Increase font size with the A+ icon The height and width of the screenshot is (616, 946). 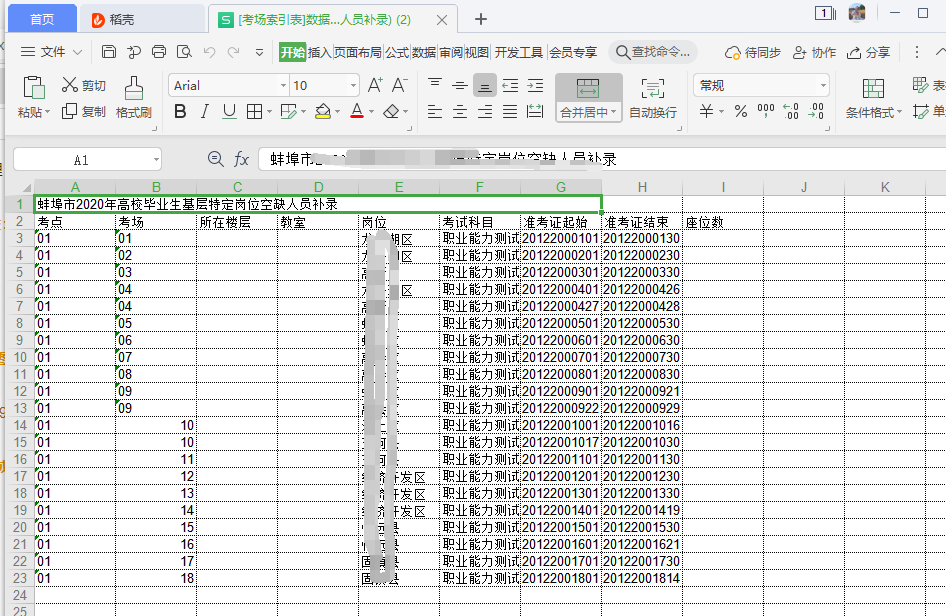[x=375, y=86]
